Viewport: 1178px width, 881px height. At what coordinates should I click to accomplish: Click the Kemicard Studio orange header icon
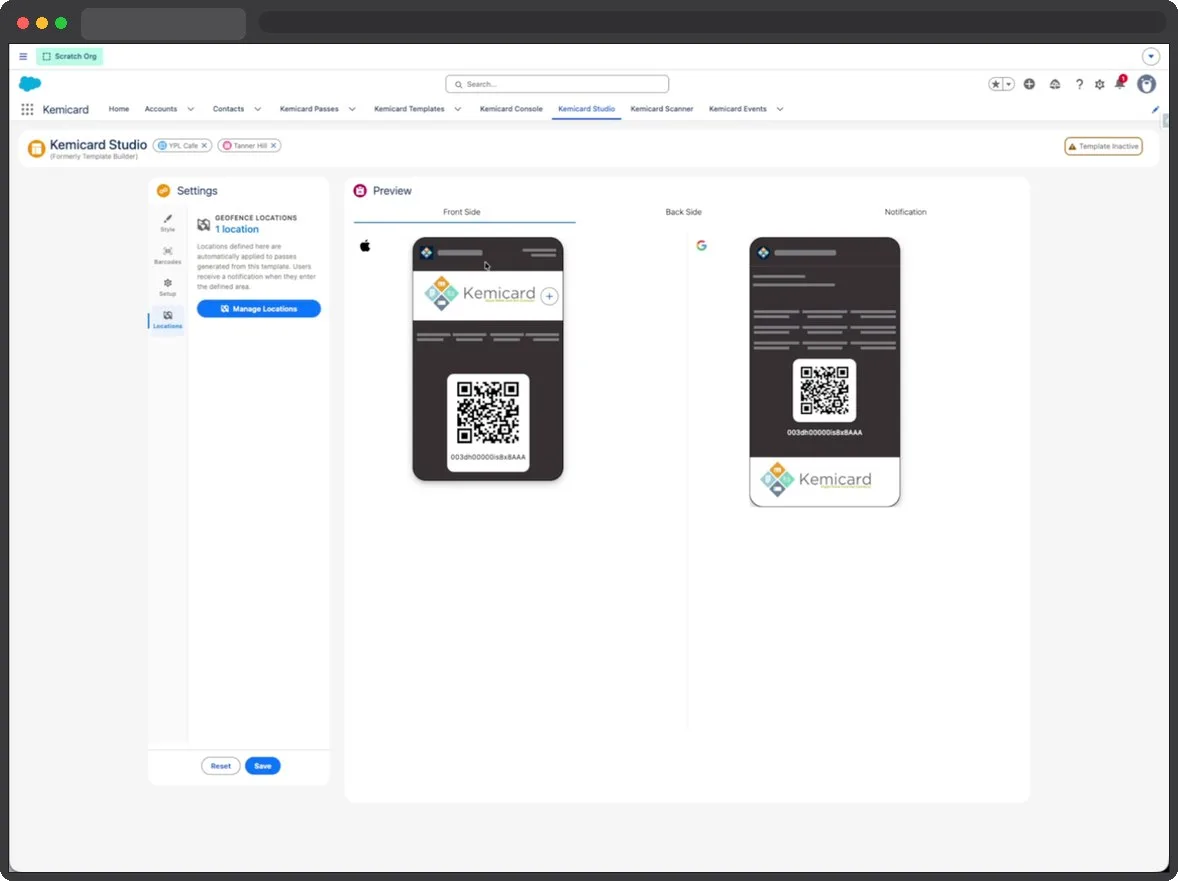click(x=36, y=148)
